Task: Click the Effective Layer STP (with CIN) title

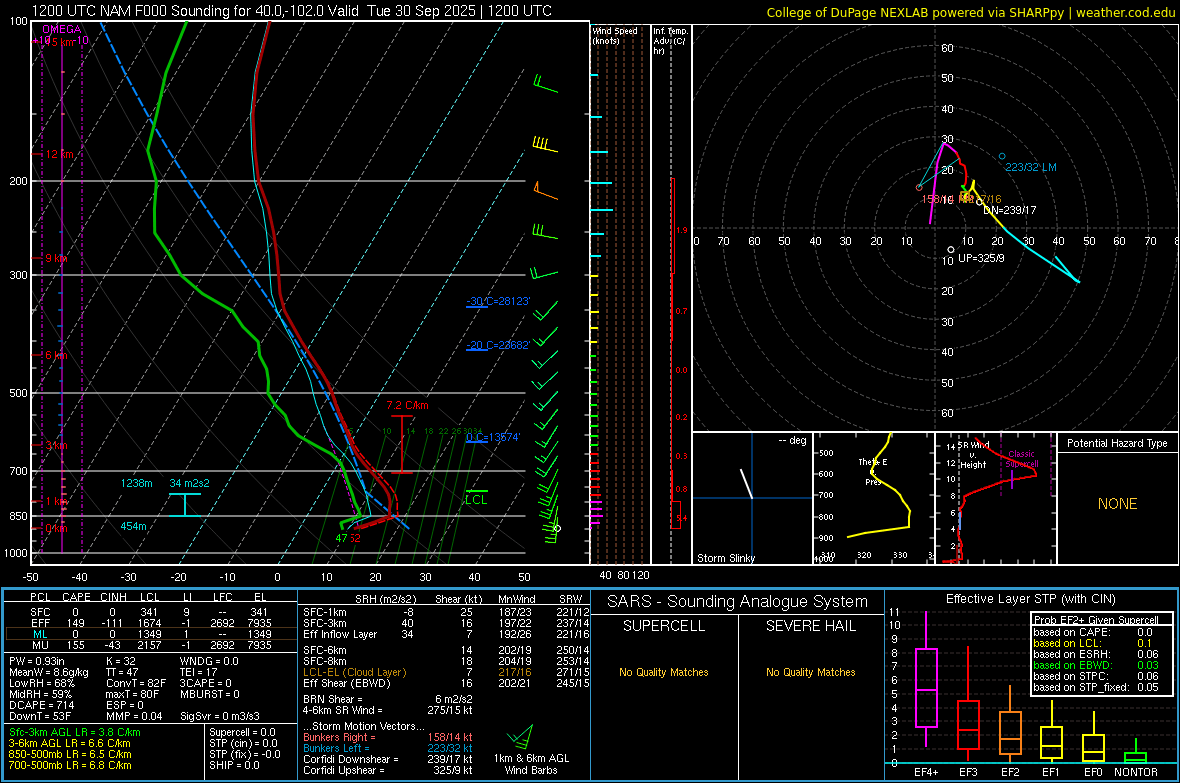Action: (1030, 599)
